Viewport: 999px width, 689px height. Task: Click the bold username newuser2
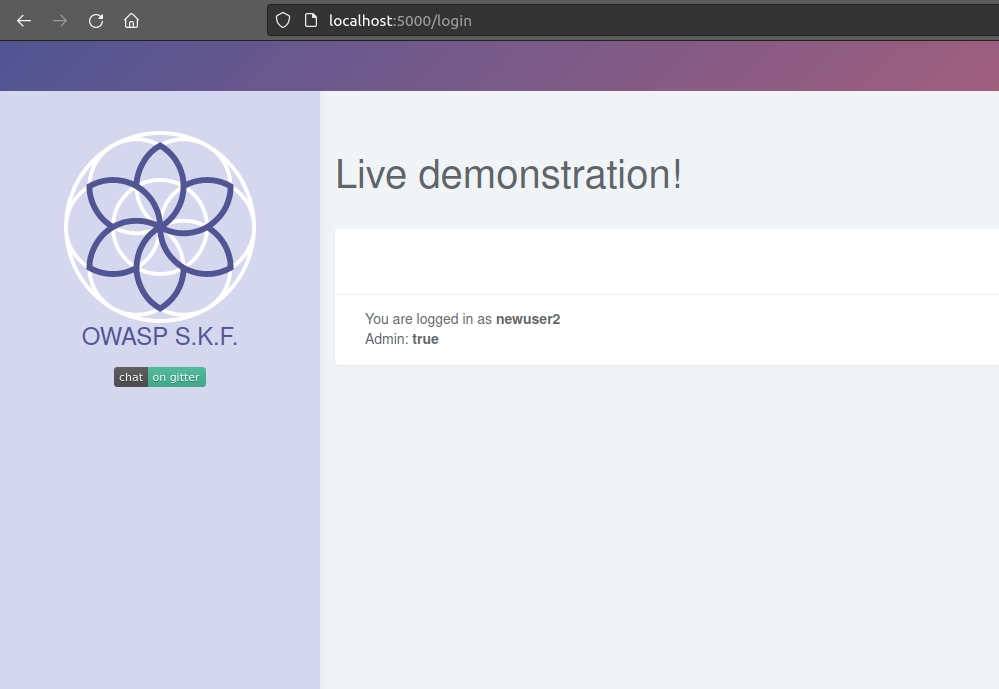pyautogui.click(x=528, y=319)
